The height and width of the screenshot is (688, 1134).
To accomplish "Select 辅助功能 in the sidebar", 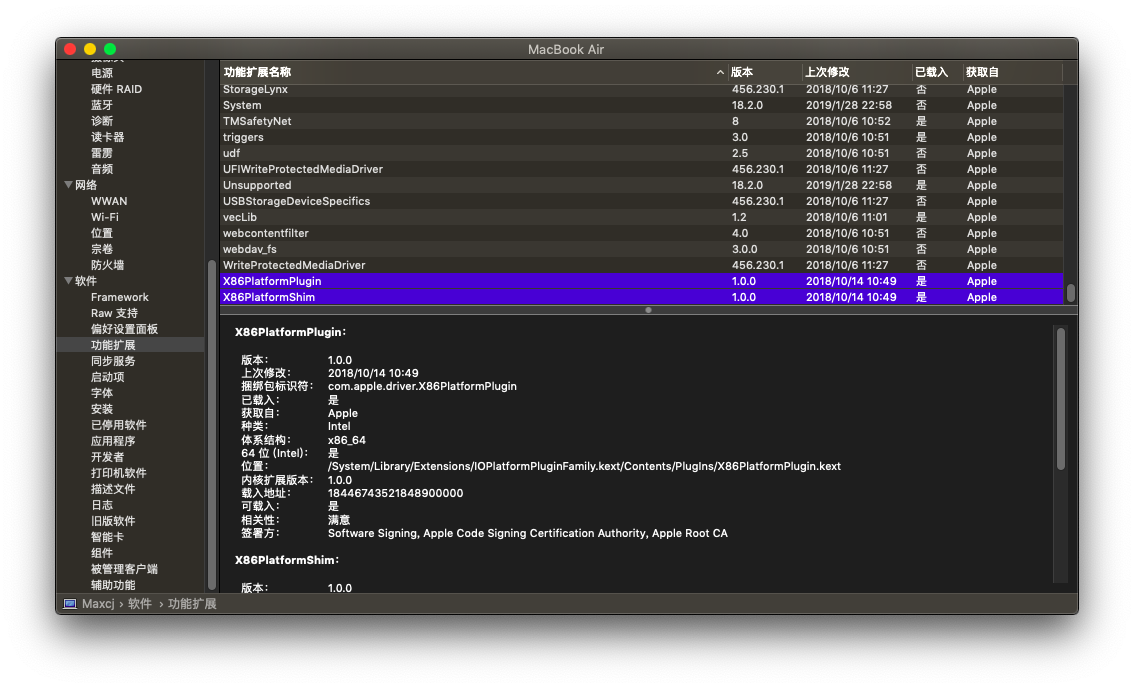I will pyautogui.click(x=114, y=585).
